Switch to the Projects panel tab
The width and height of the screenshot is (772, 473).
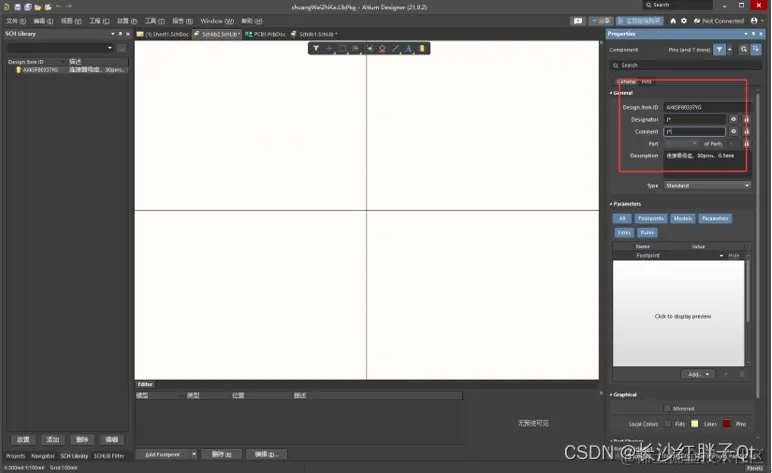click(15, 456)
